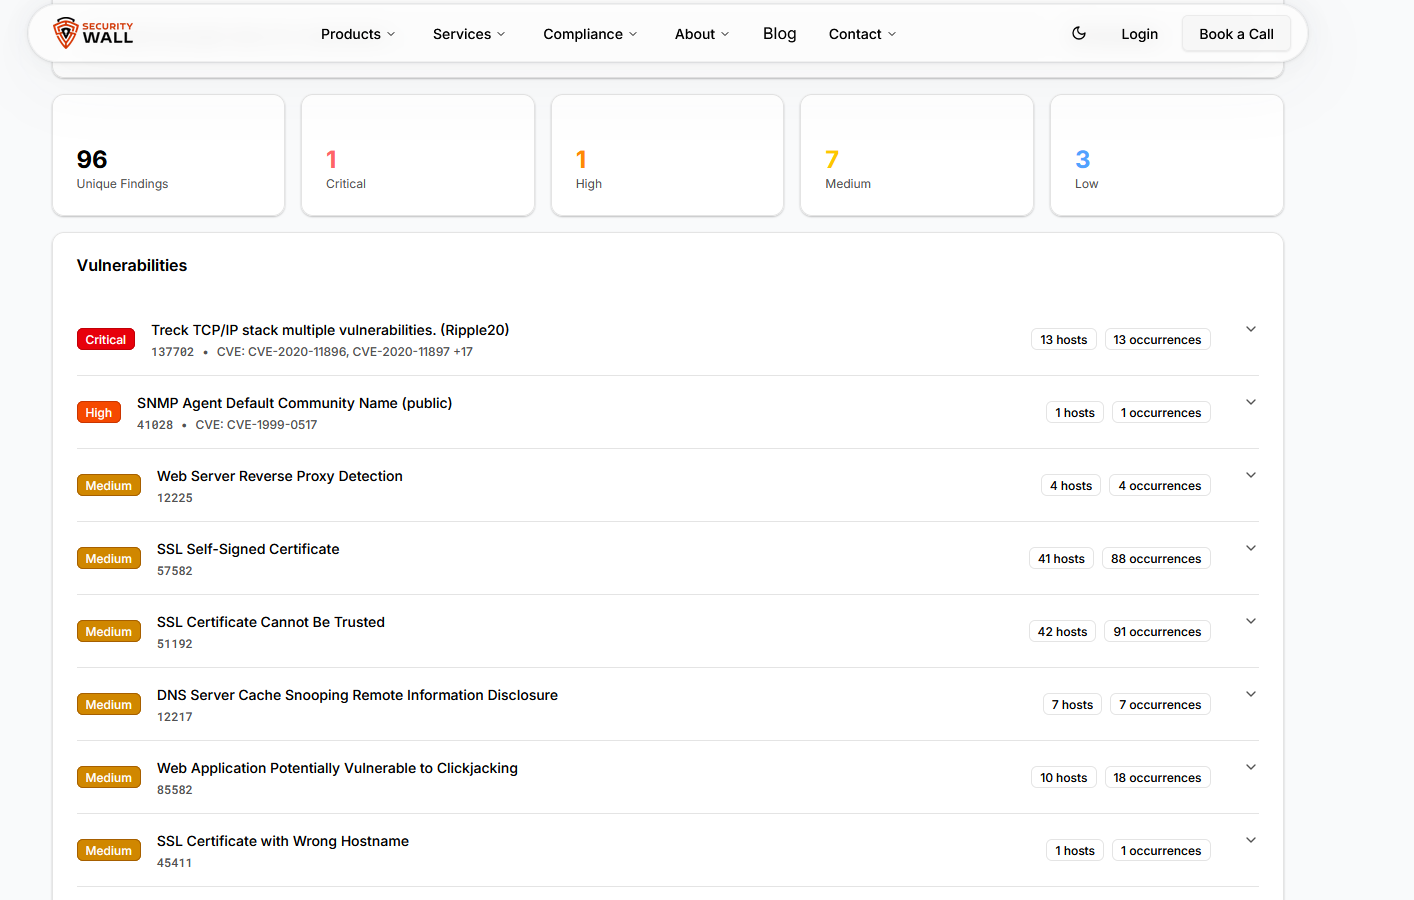This screenshot has height=900, width=1414.
Task: Go to the Blog page
Action: click(x=779, y=34)
